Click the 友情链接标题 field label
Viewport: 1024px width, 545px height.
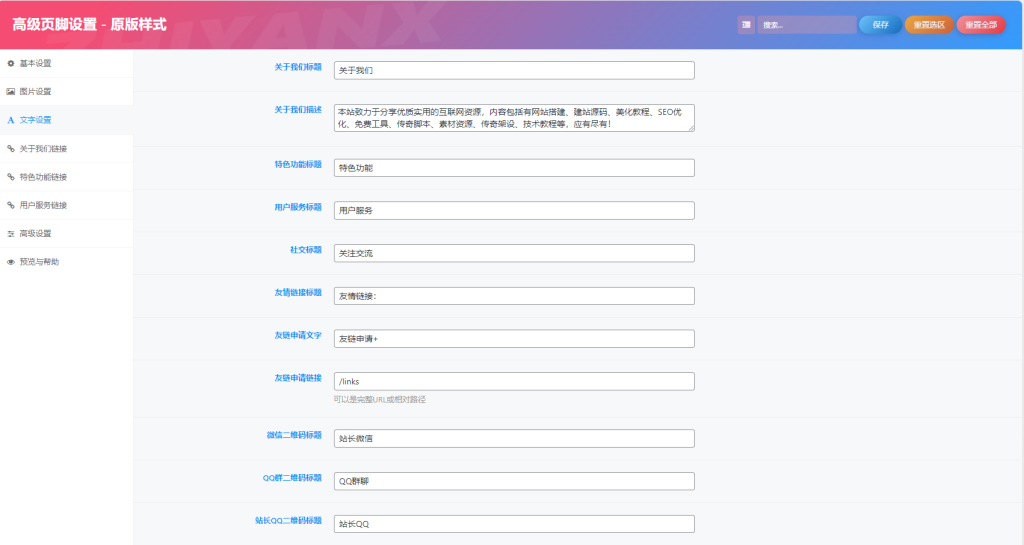point(298,292)
